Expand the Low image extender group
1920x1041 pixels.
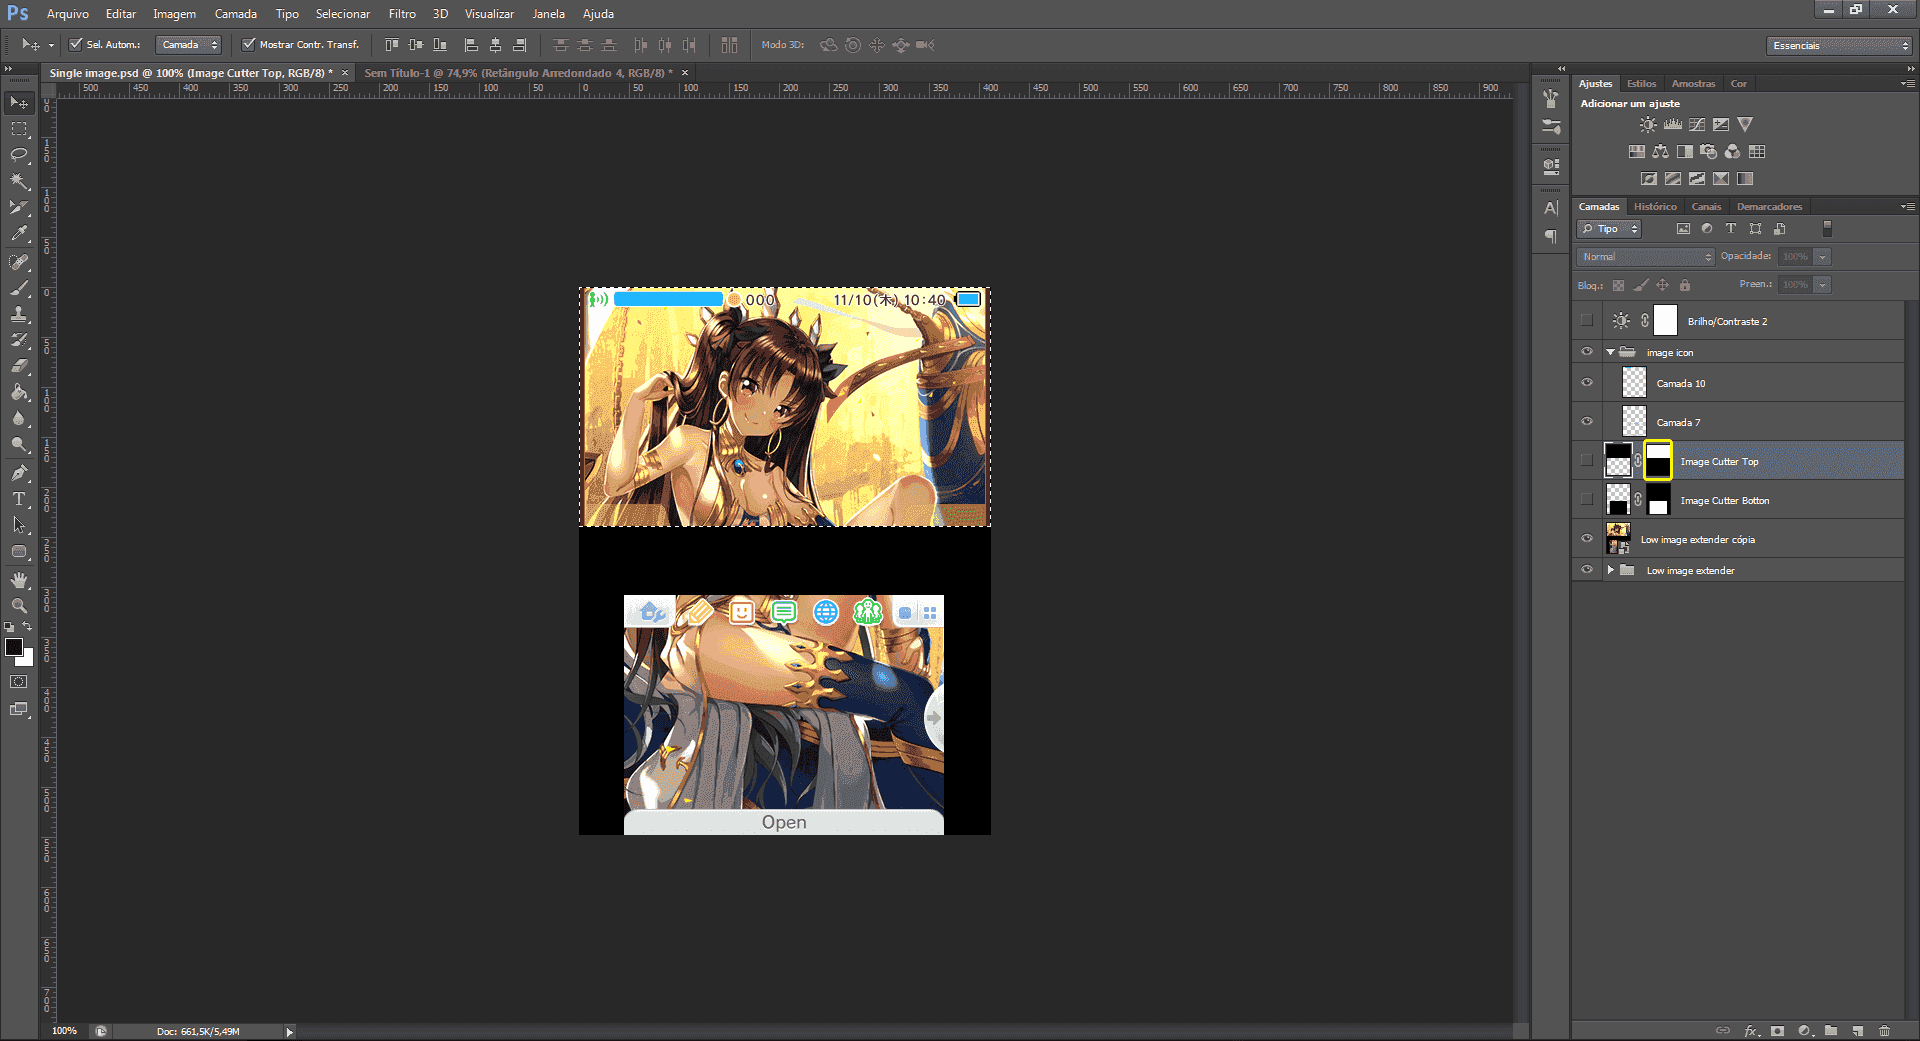(1610, 570)
